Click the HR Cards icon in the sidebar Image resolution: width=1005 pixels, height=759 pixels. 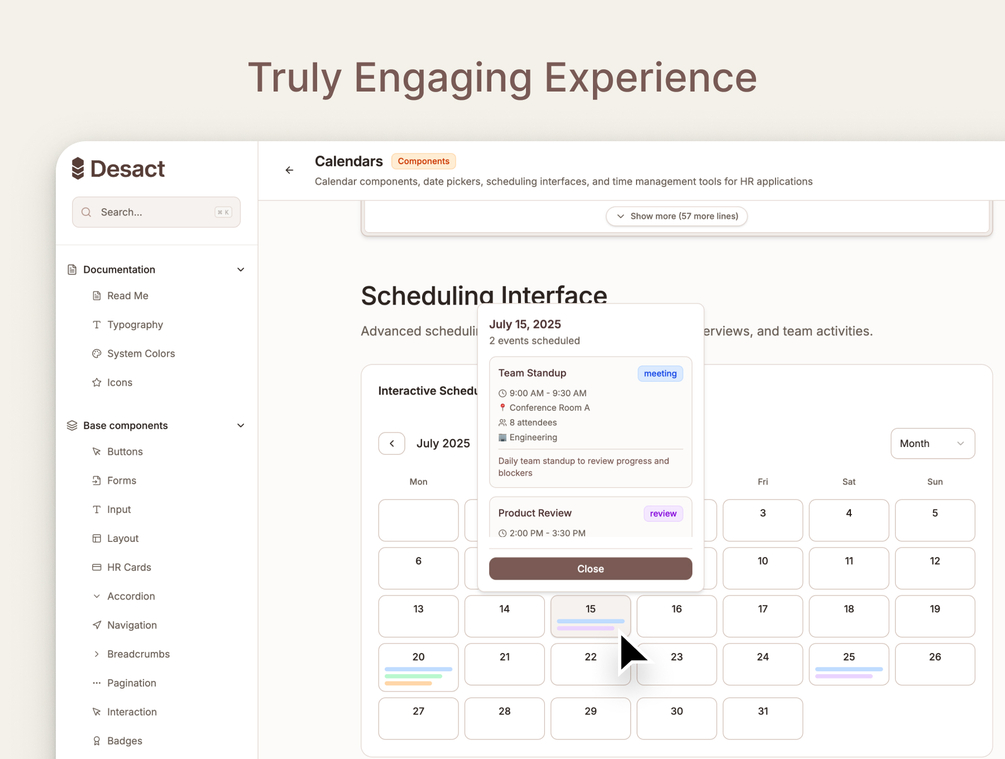97,568
